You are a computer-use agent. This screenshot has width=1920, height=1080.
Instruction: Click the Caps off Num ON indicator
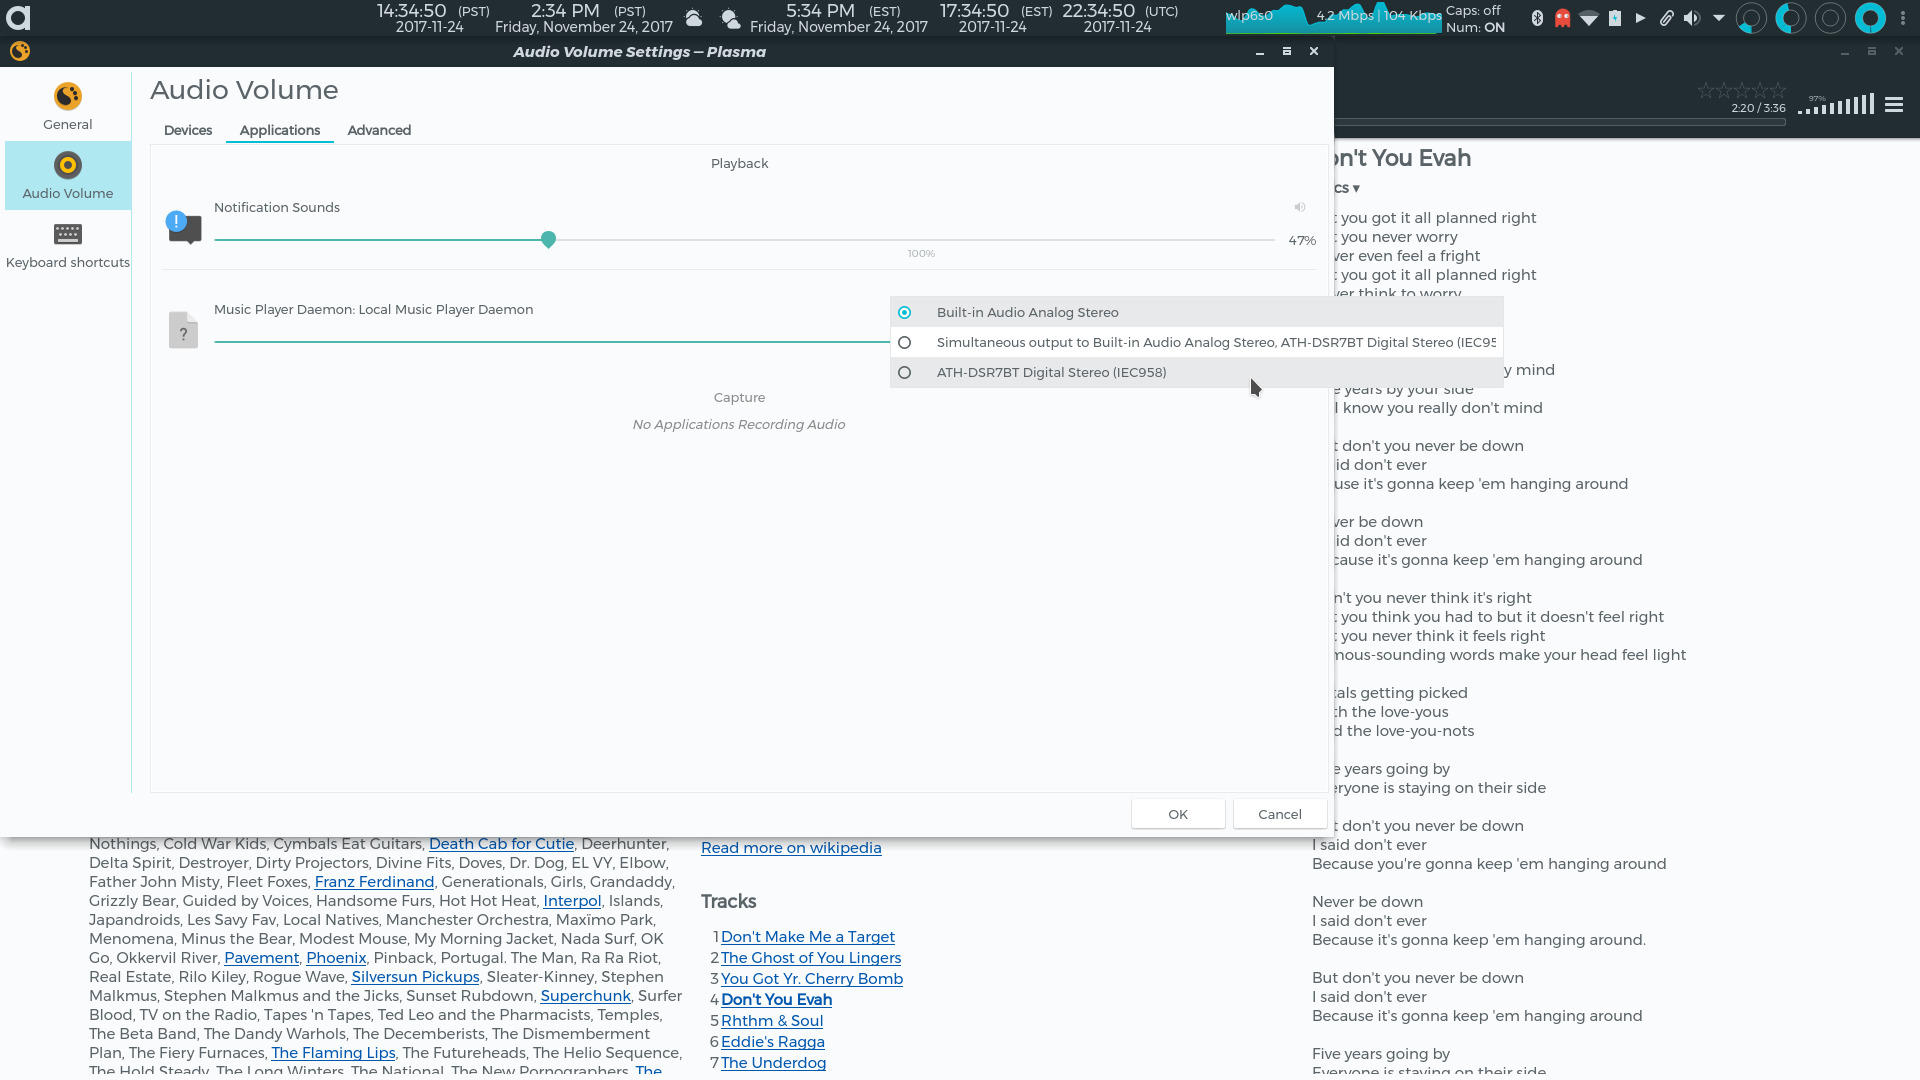[x=1475, y=18]
